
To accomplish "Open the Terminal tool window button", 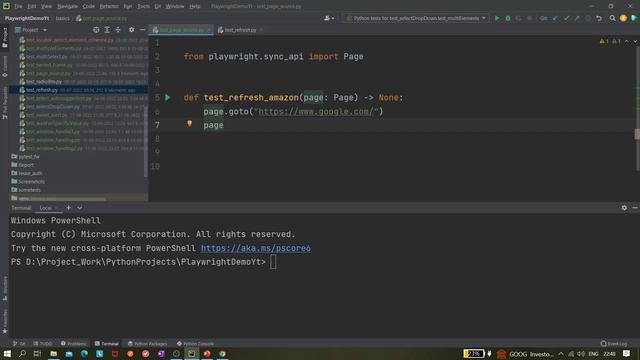I will tap(107, 344).
